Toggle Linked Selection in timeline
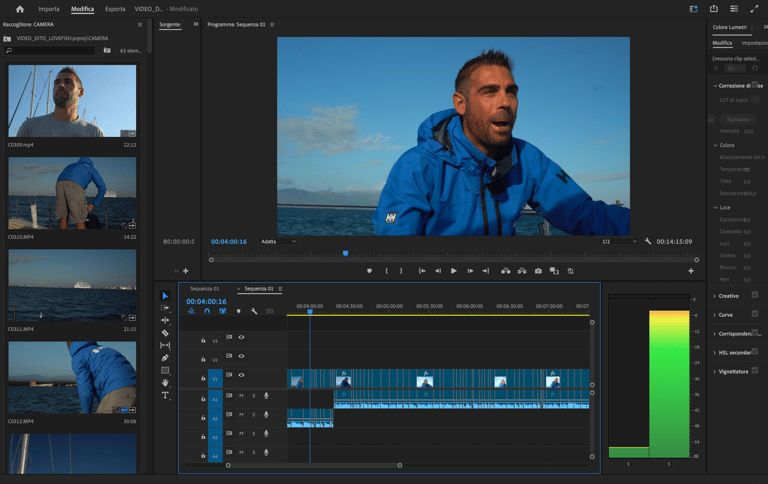Screen dimensions: 768x484 222,311
